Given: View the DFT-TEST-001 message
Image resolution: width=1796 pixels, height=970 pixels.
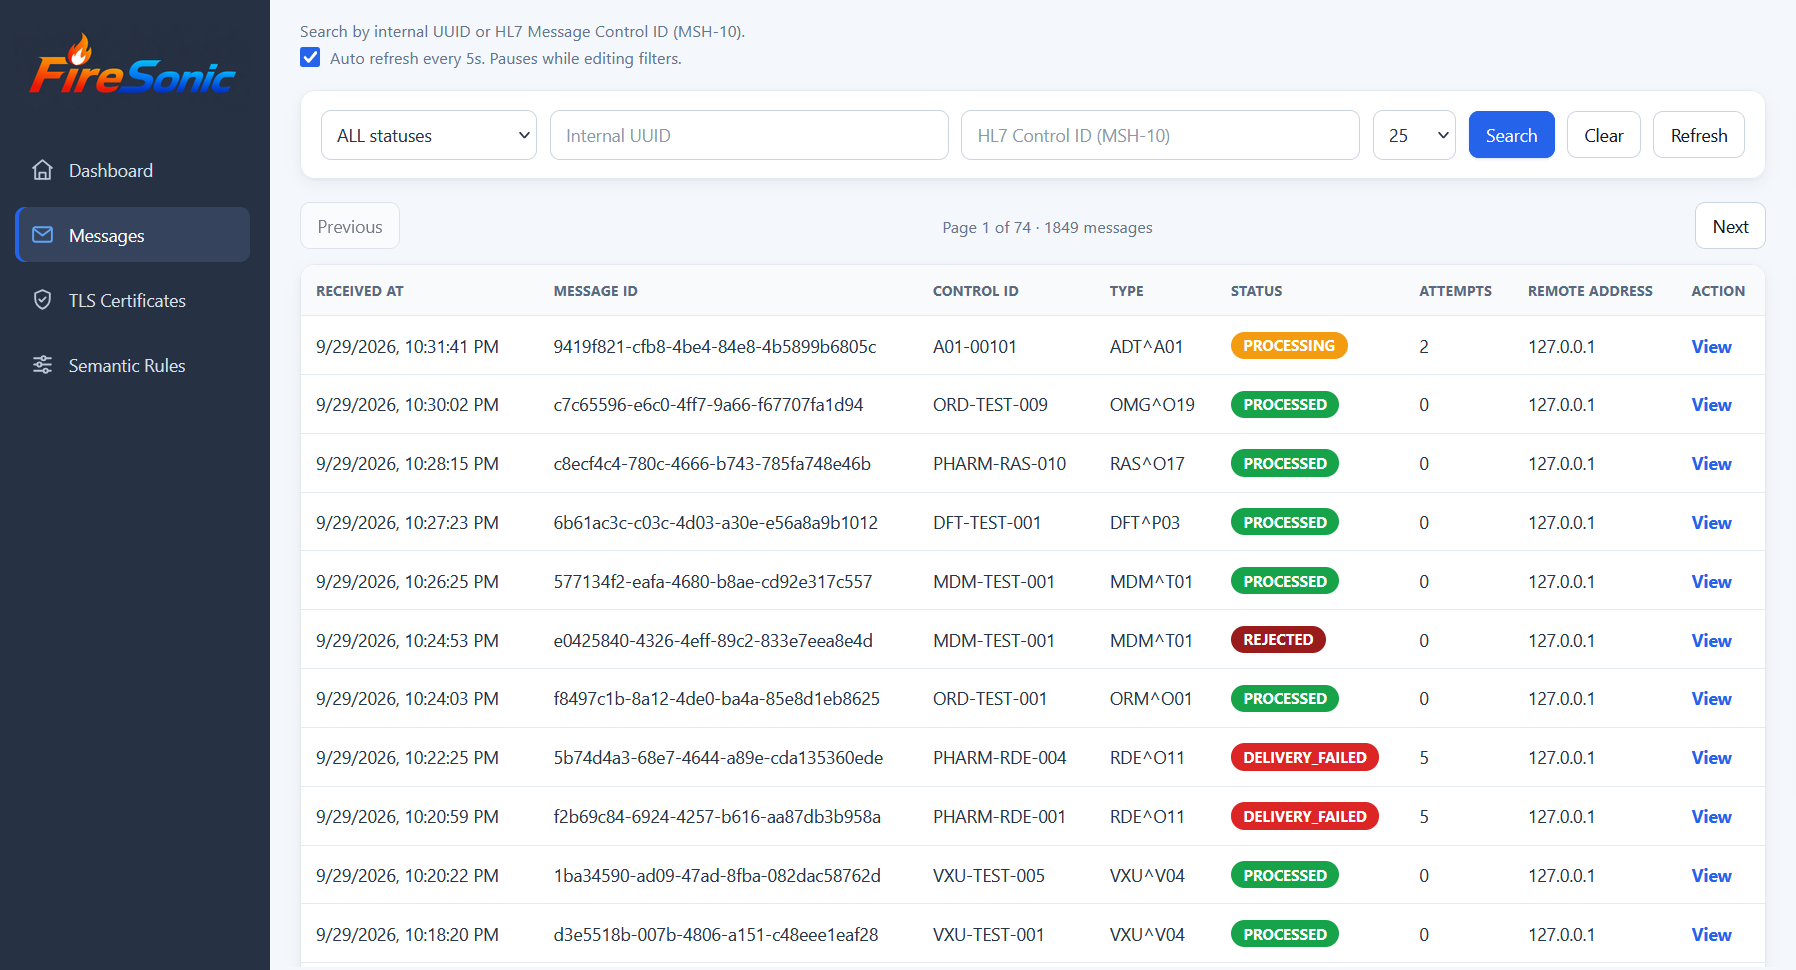Looking at the screenshot, I should [x=1711, y=522].
